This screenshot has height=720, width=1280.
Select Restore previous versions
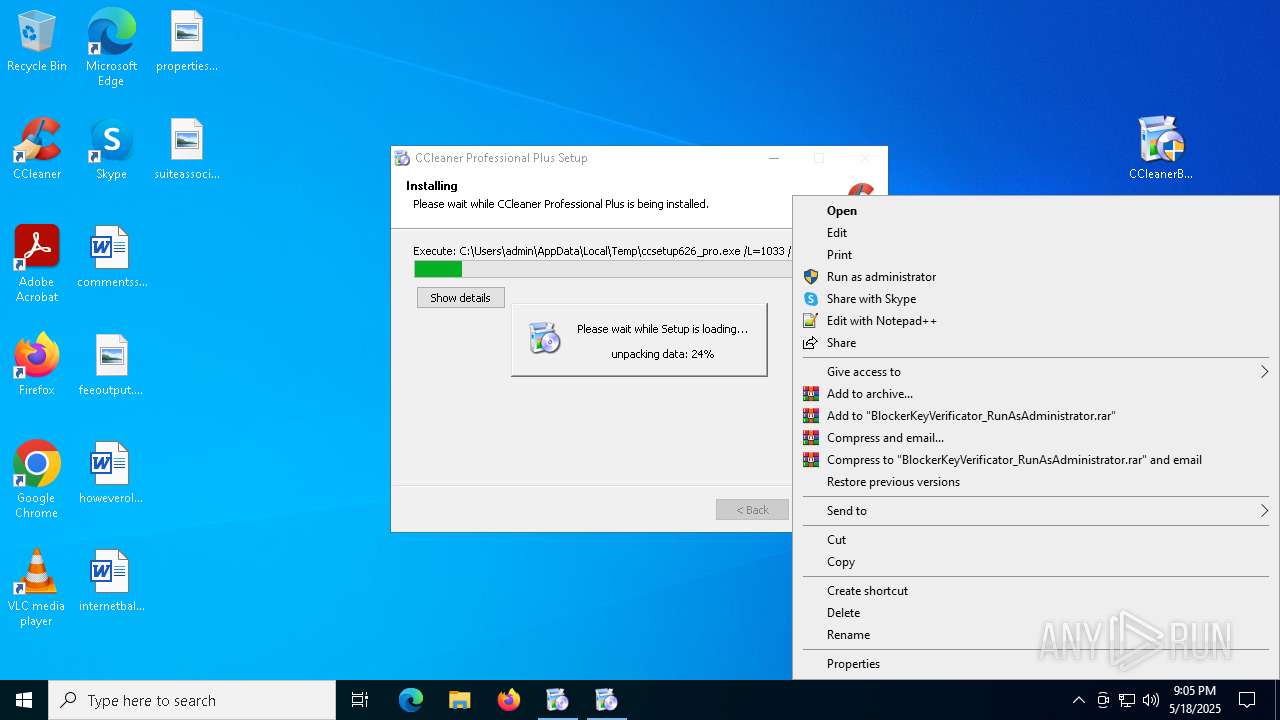click(1035, 482)
